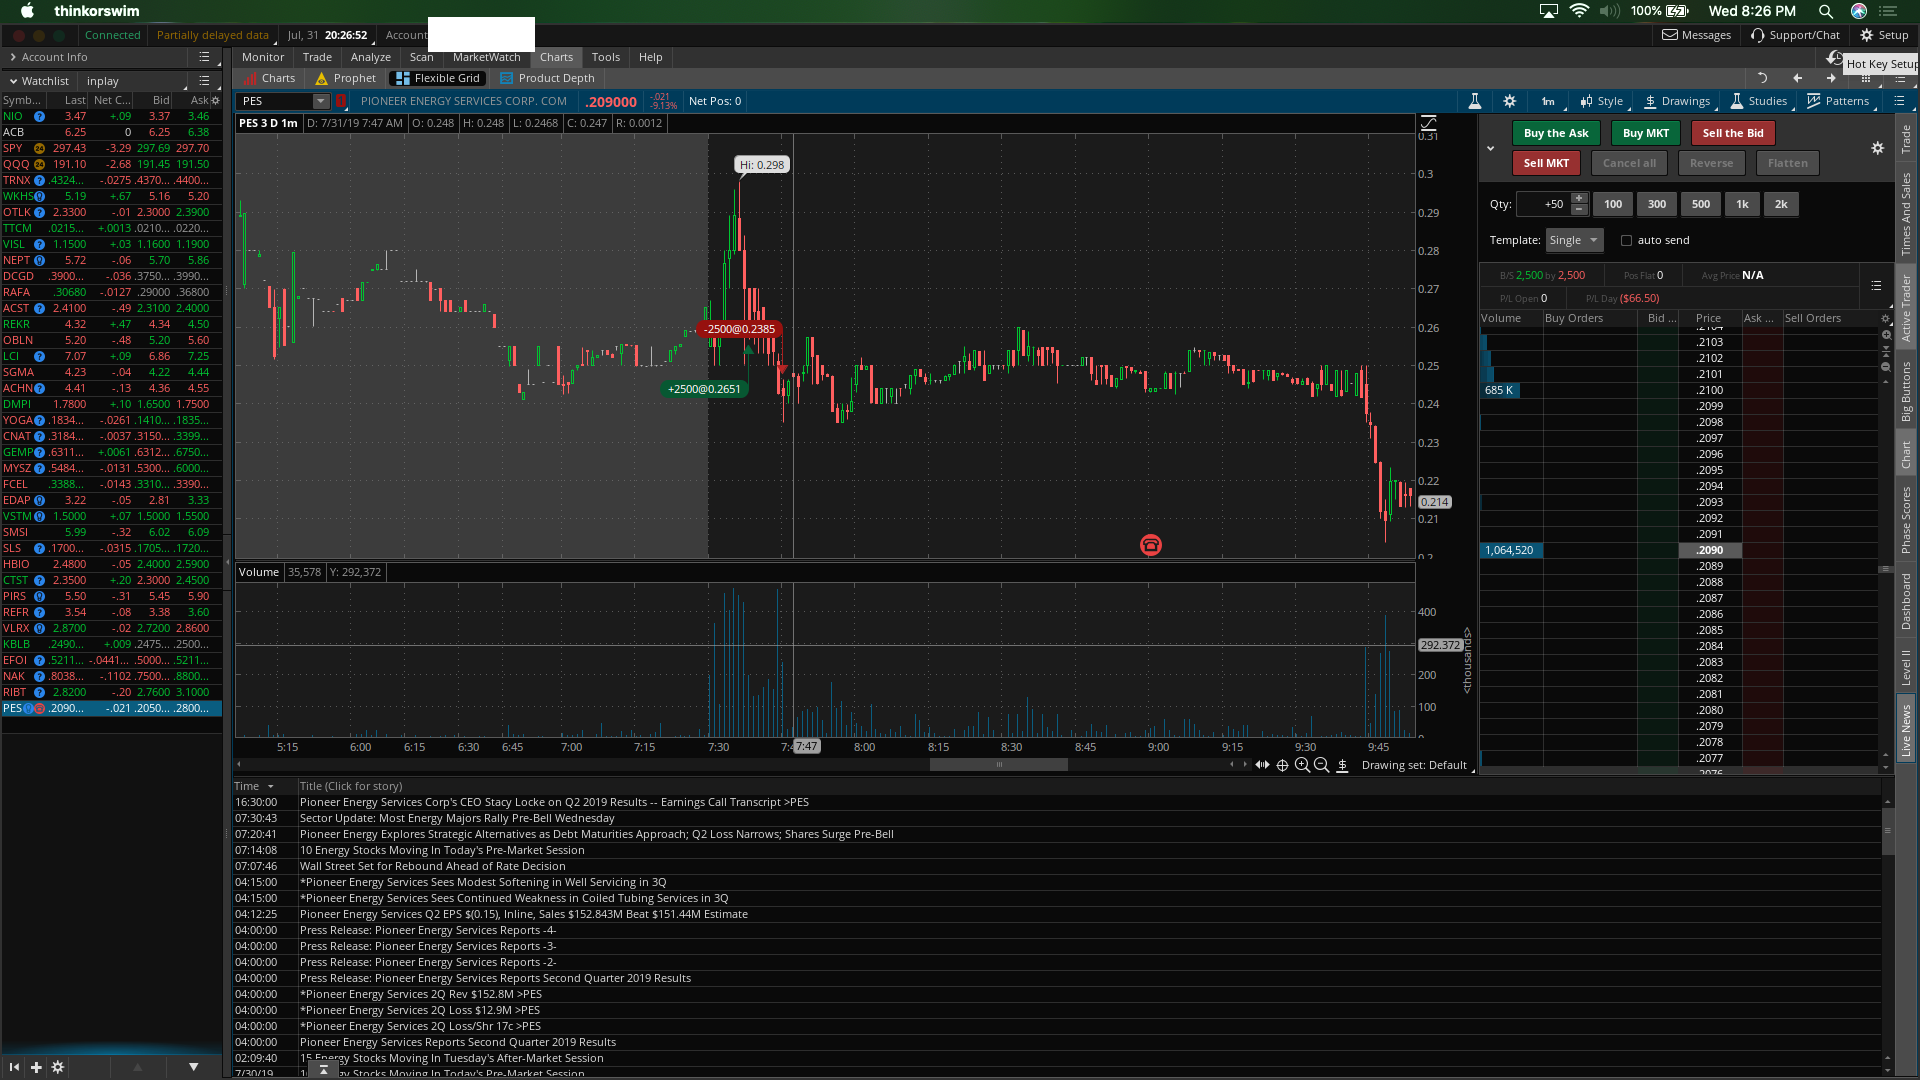1920x1080 pixels.
Task: Toggle the Product Depth view
Action: [547, 78]
